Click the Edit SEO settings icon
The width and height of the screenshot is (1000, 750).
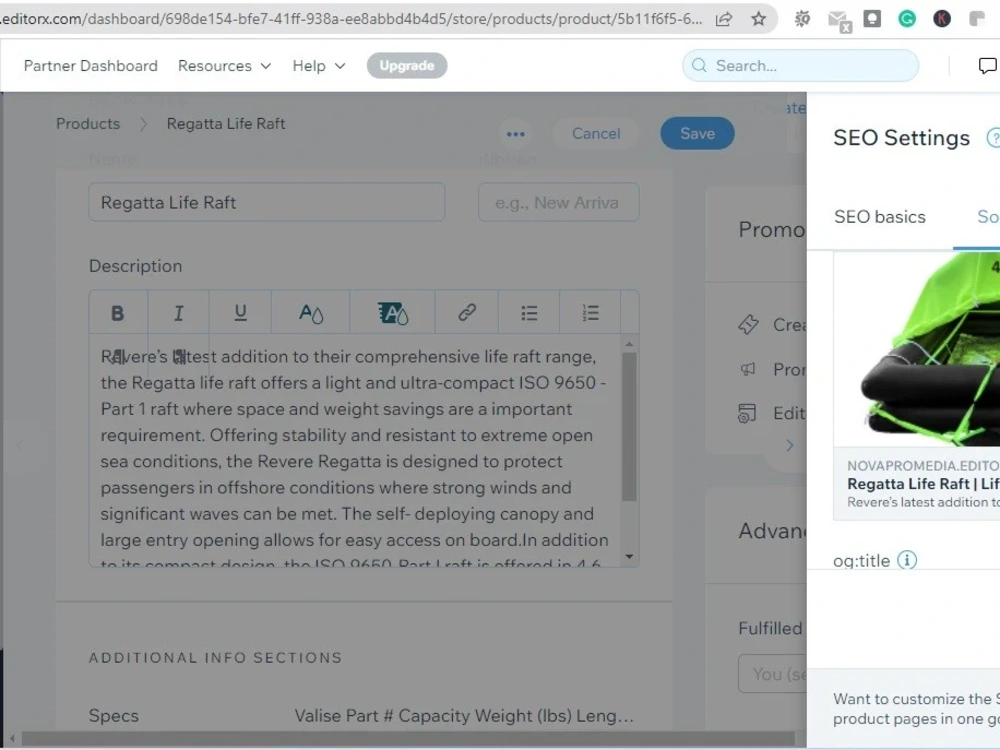(x=747, y=413)
